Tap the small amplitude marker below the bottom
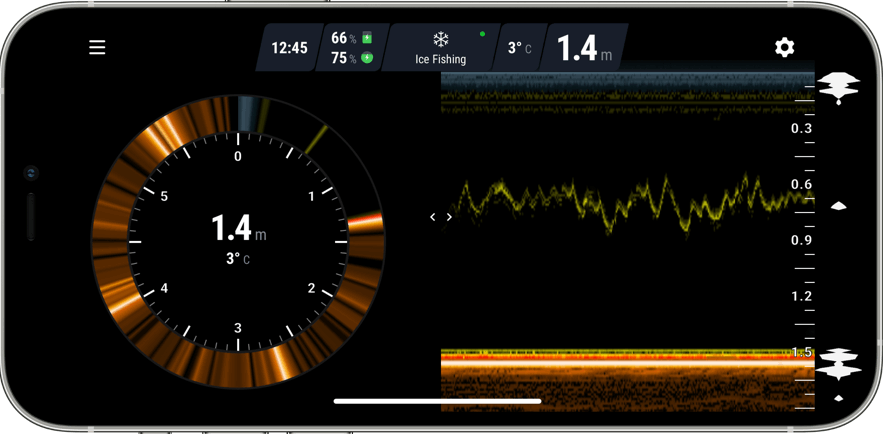 point(839,398)
